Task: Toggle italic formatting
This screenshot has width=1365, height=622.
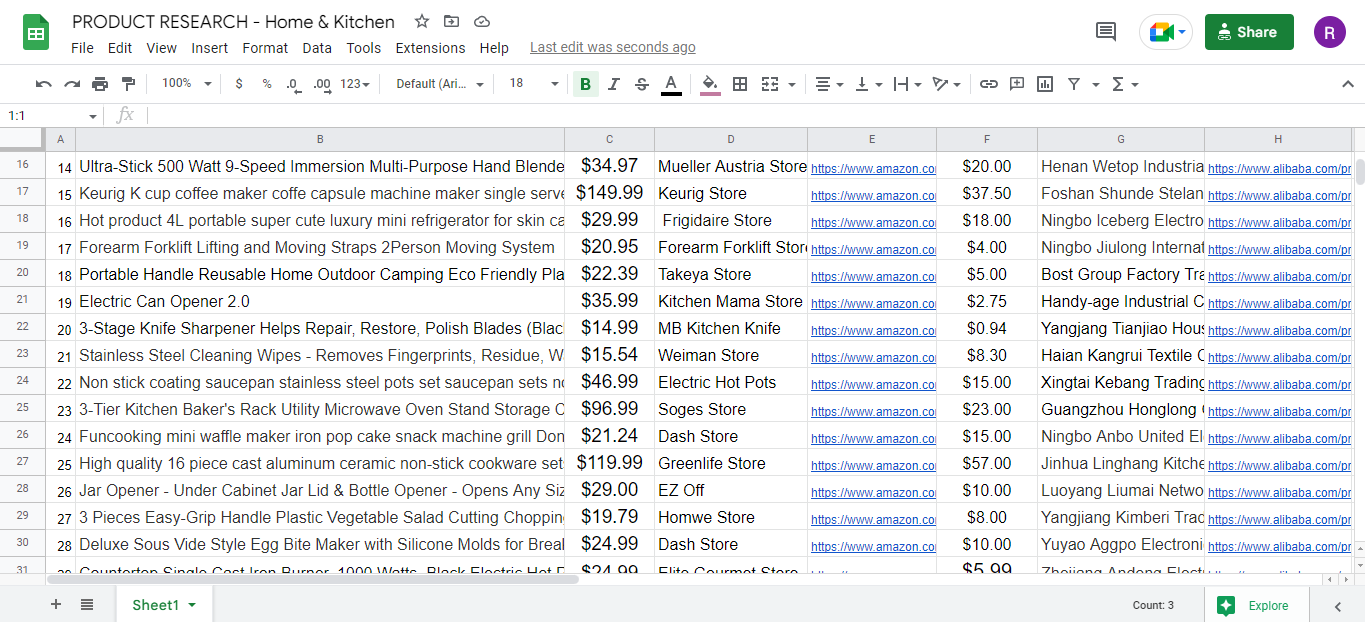Action: pos(613,84)
